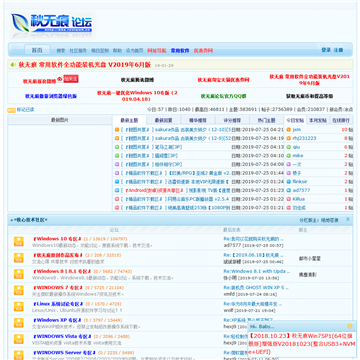Collapse the core technology community section

(x=348, y=220)
